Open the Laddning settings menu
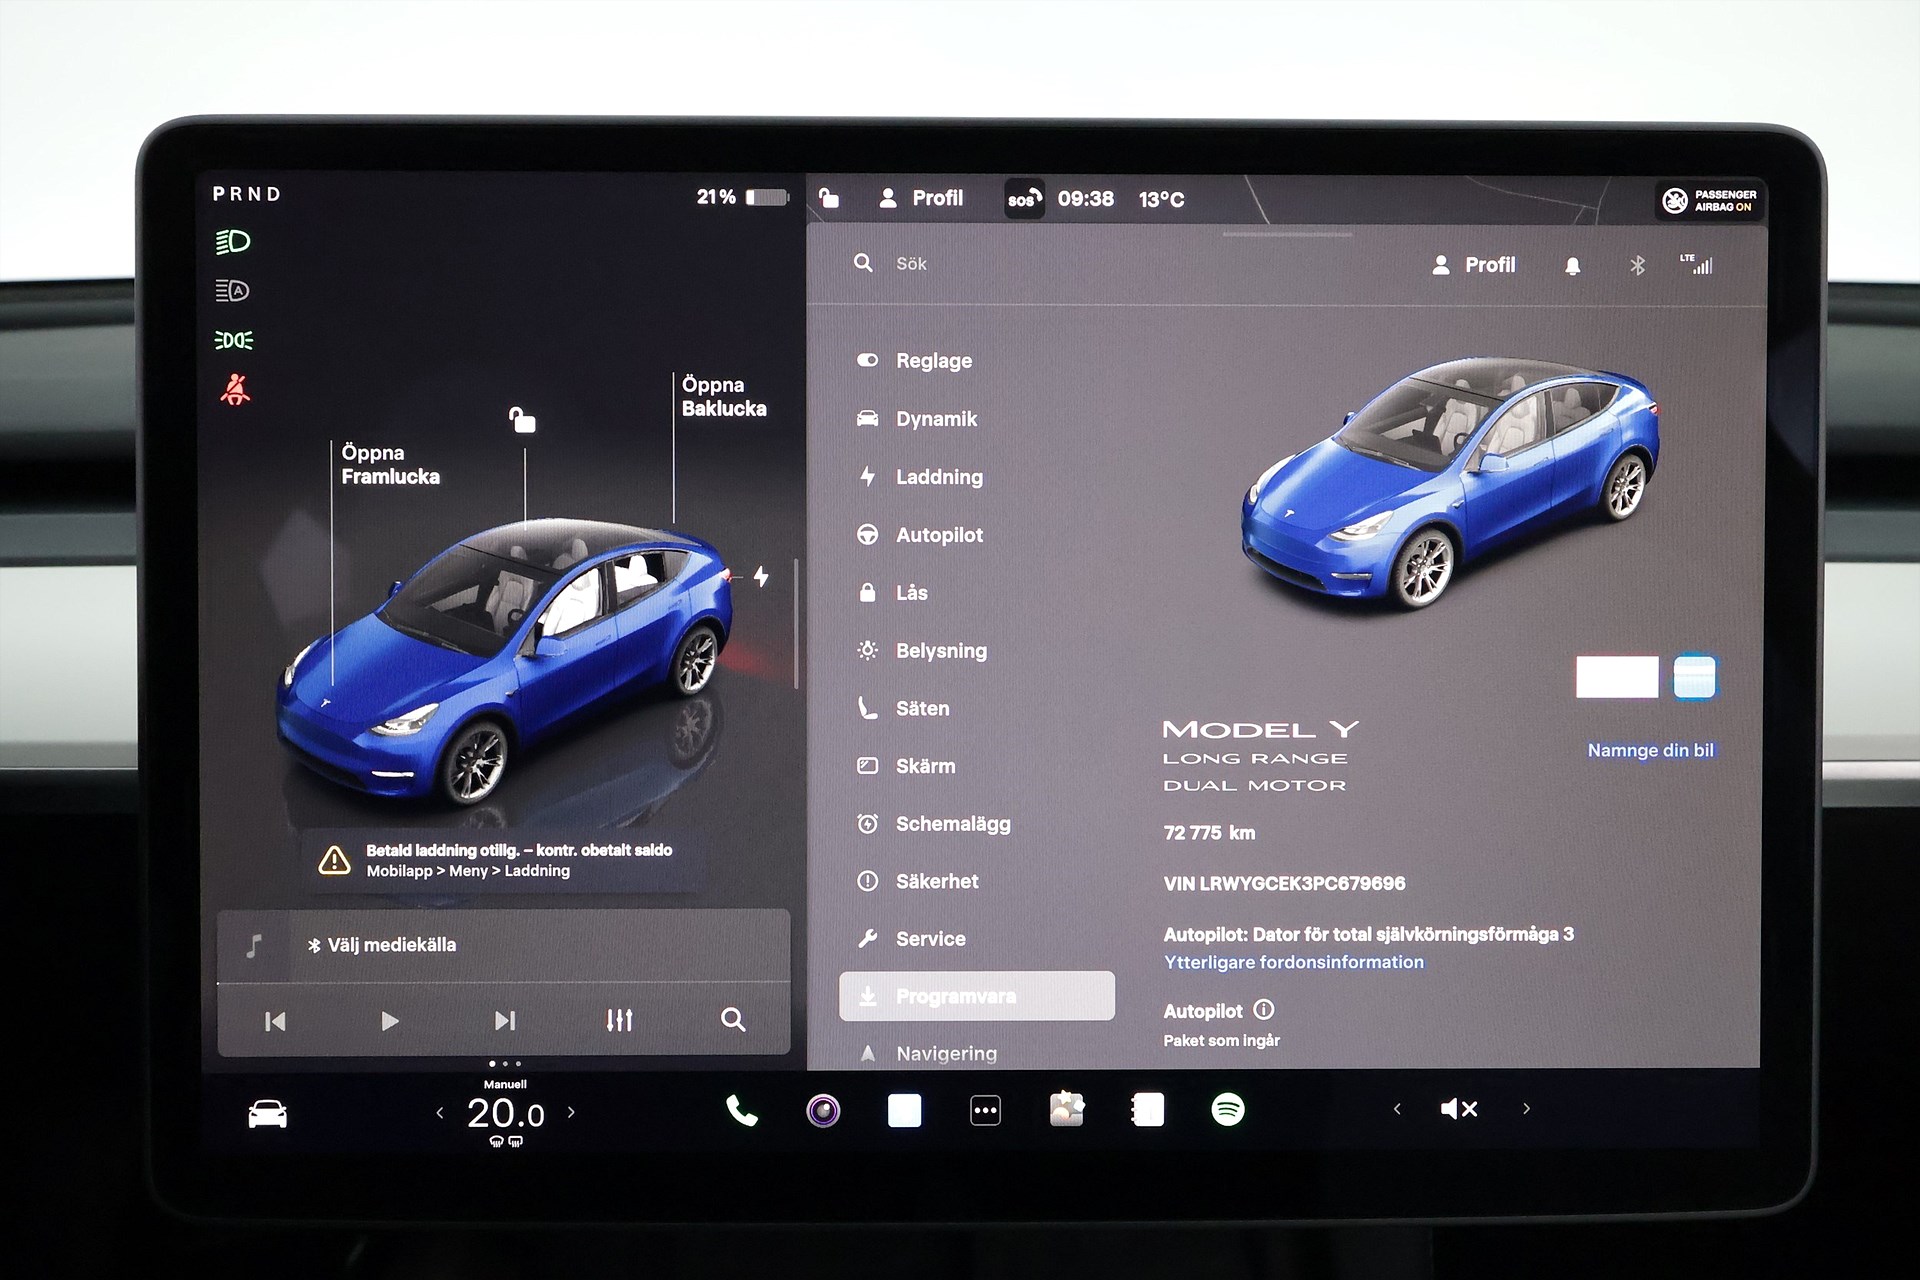The width and height of the screenshot is (1920, 1280). 938,477
